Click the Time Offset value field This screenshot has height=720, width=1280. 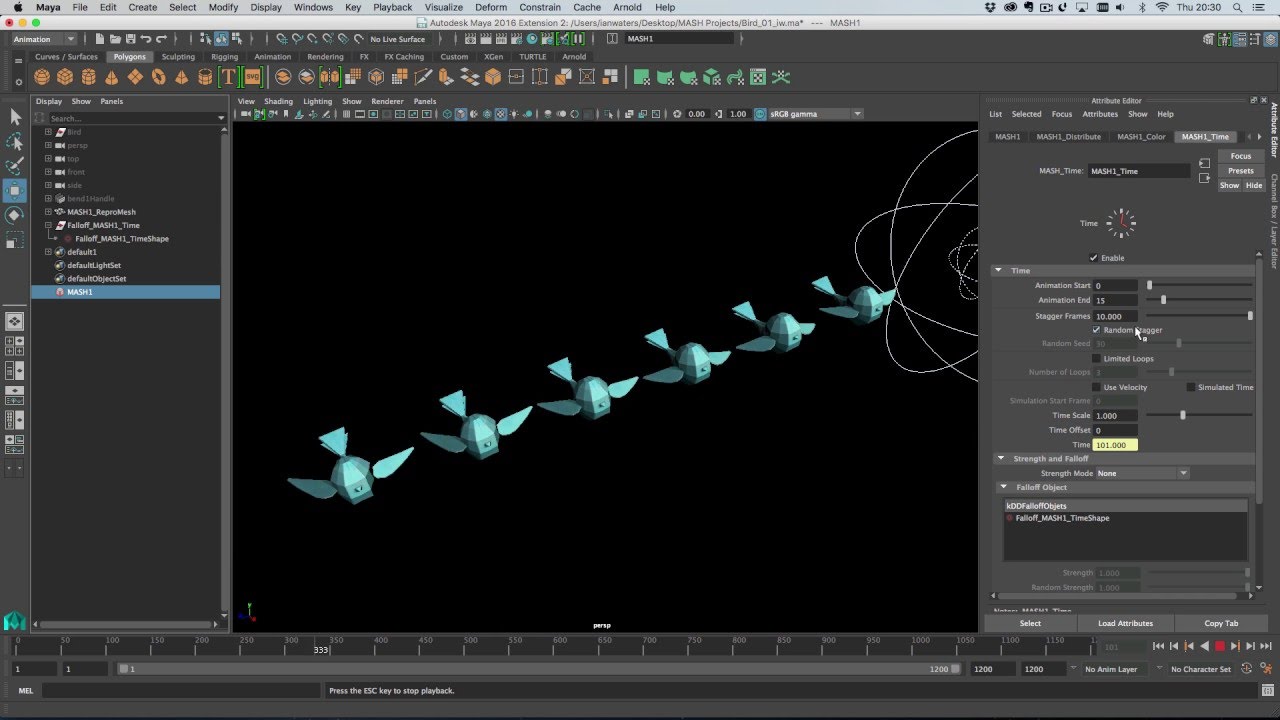point(1115,430)
